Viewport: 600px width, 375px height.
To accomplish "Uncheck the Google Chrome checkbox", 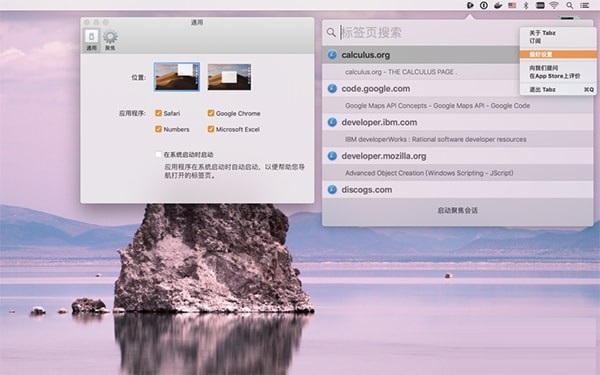I will 211,113.
